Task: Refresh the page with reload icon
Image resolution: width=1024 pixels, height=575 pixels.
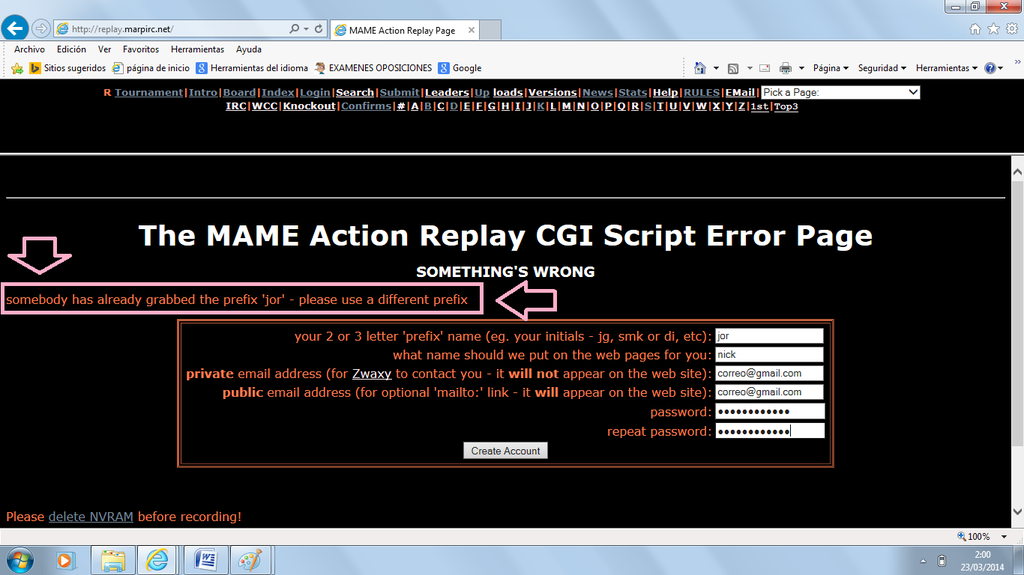Action: pos(319,29)
